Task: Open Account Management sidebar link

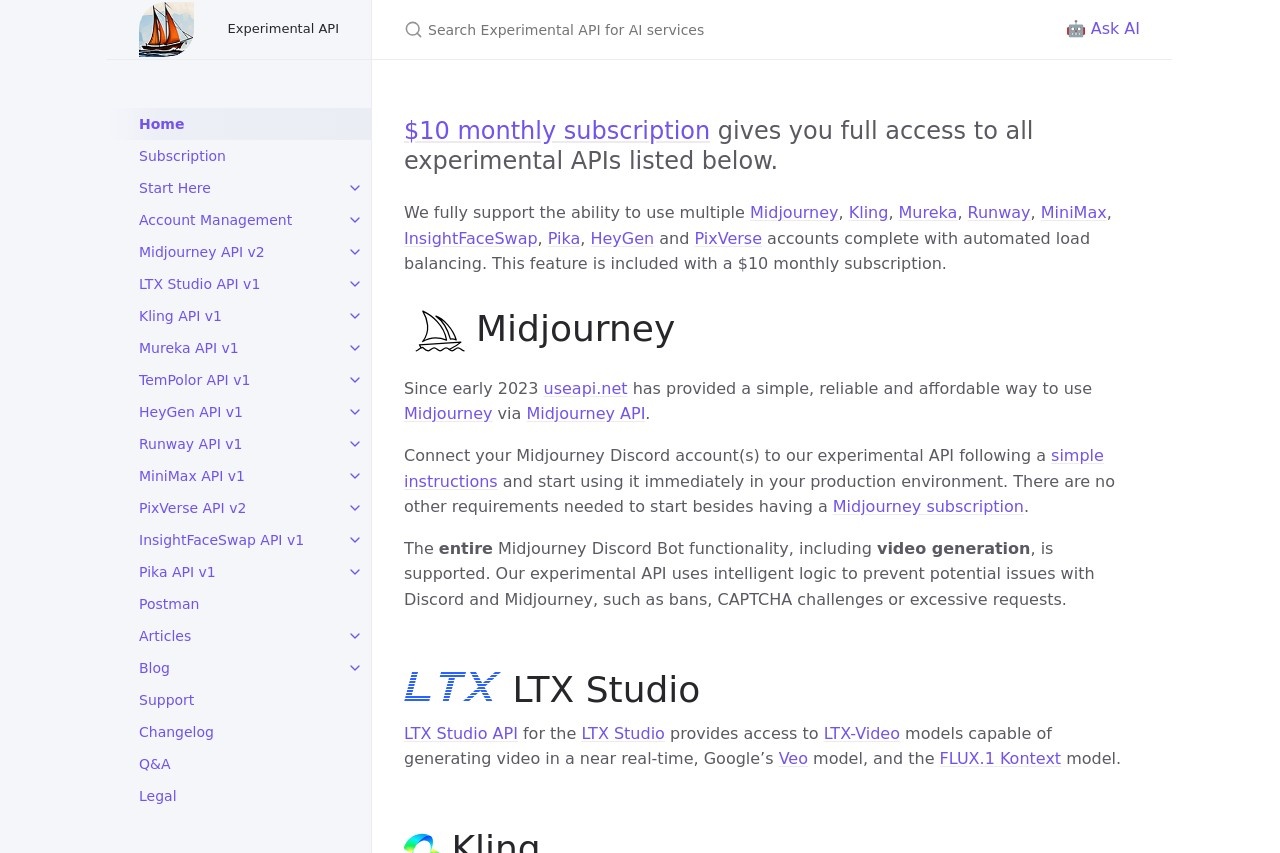Action: click(x=215, y=220)
